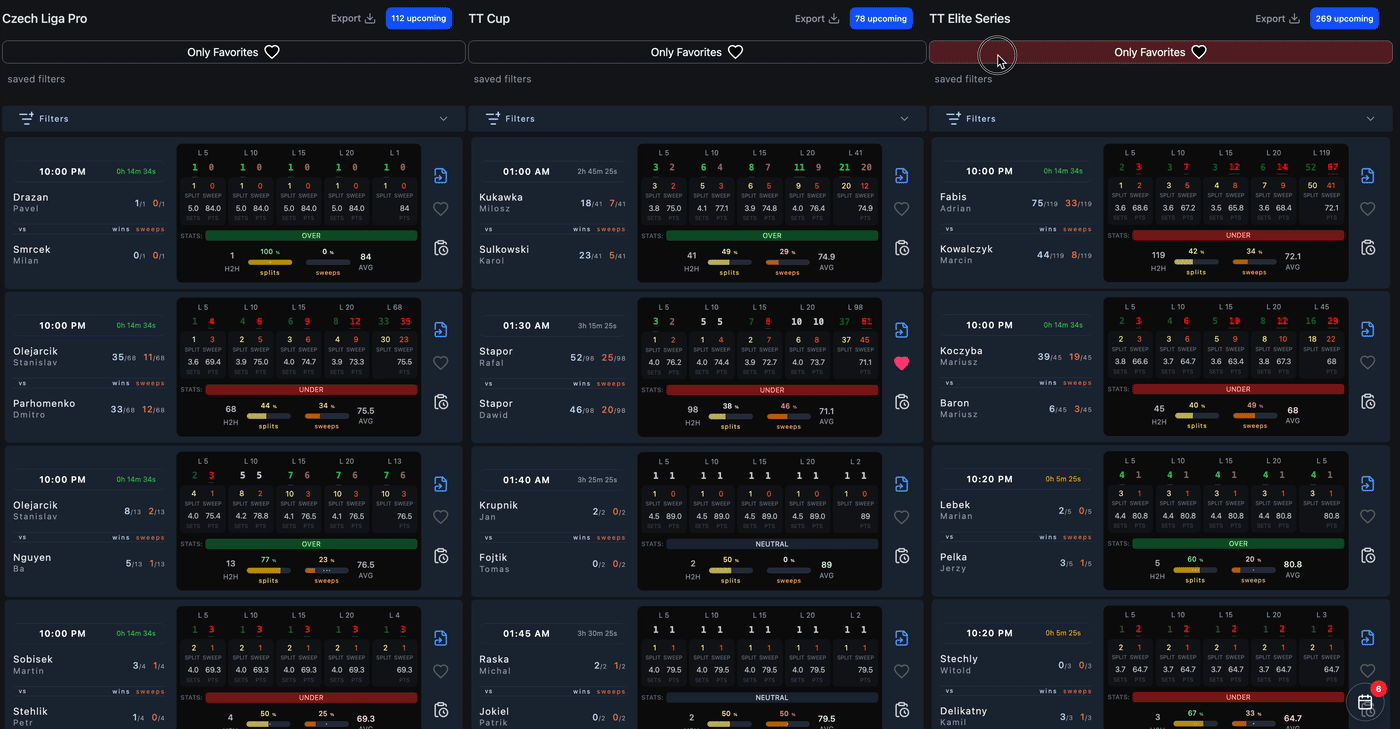
Task: Open clipboard icon for Raska vs Jokiel
Action: (x=902, y=710)
